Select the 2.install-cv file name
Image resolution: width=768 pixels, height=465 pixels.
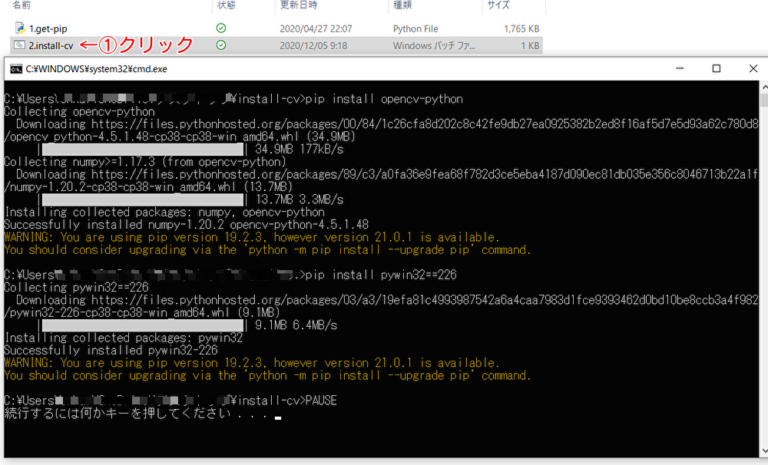[51, 45]
